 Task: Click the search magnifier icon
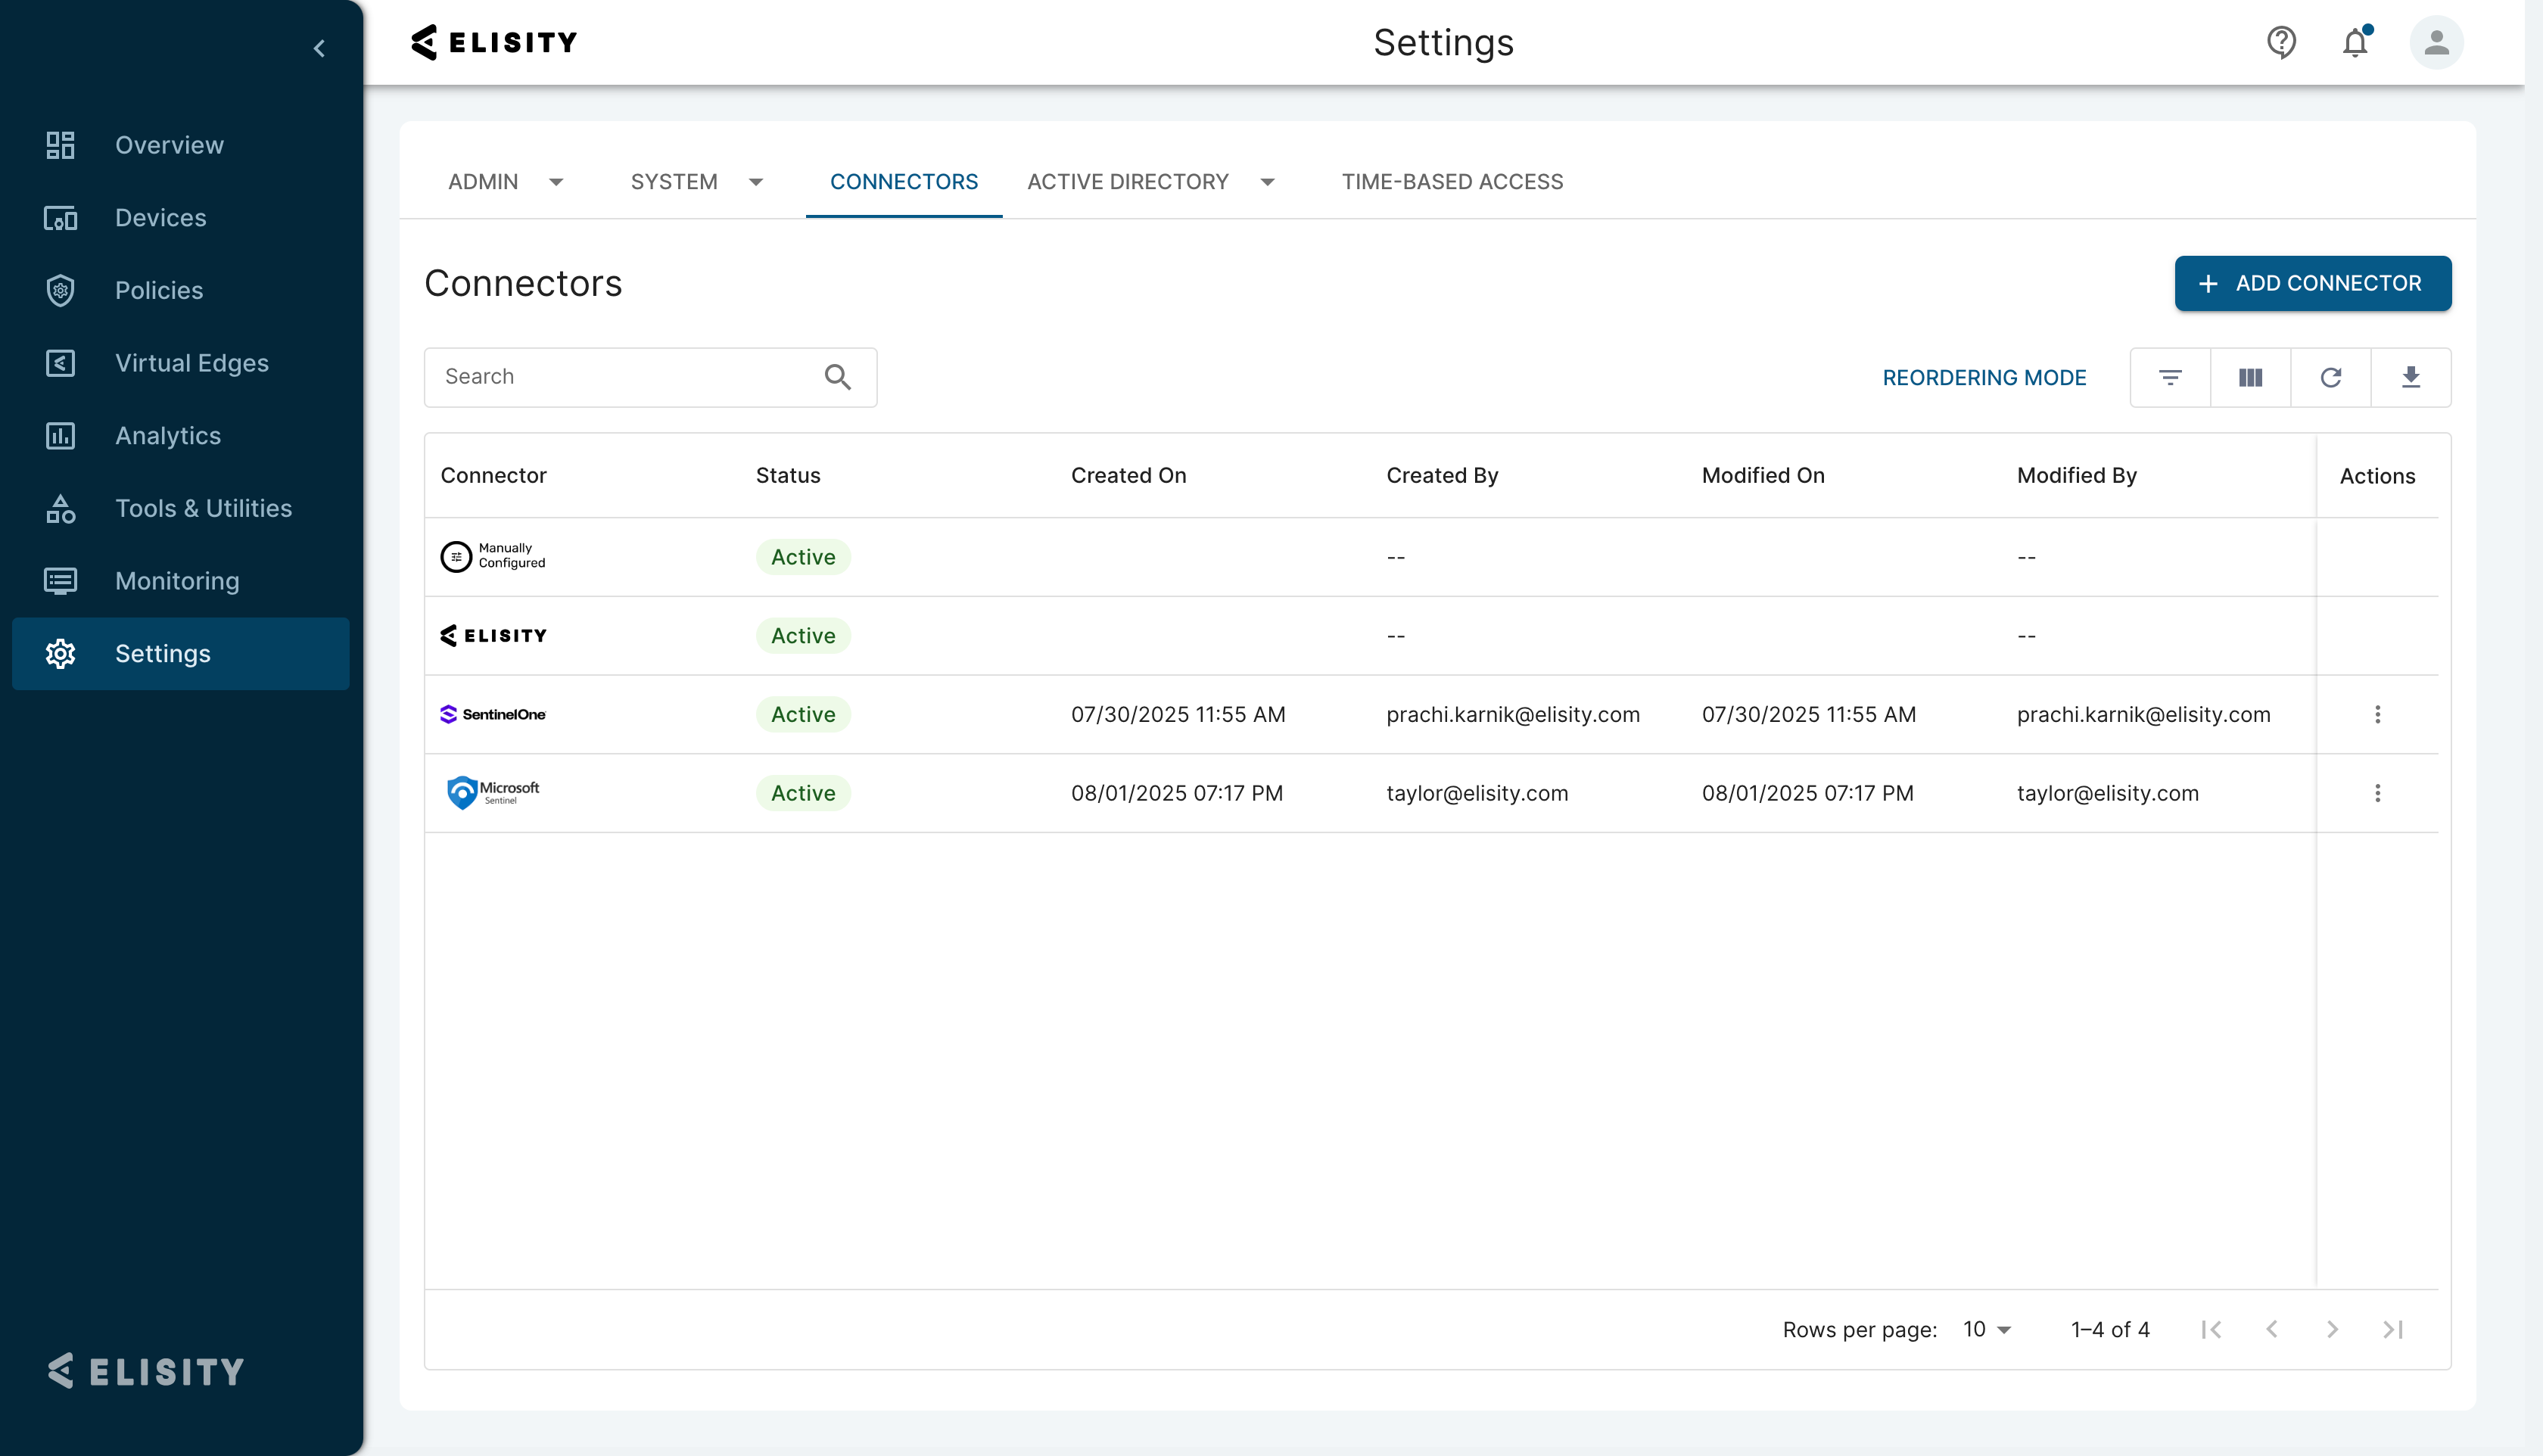[x=837, y=377]
